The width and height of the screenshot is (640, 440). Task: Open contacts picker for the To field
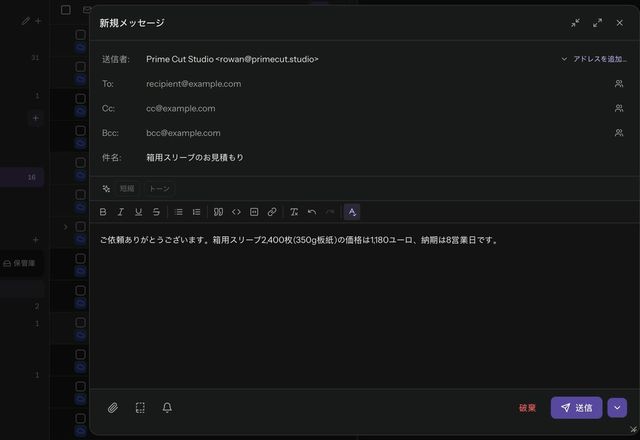pyautogui.click(x=619, y=84)
